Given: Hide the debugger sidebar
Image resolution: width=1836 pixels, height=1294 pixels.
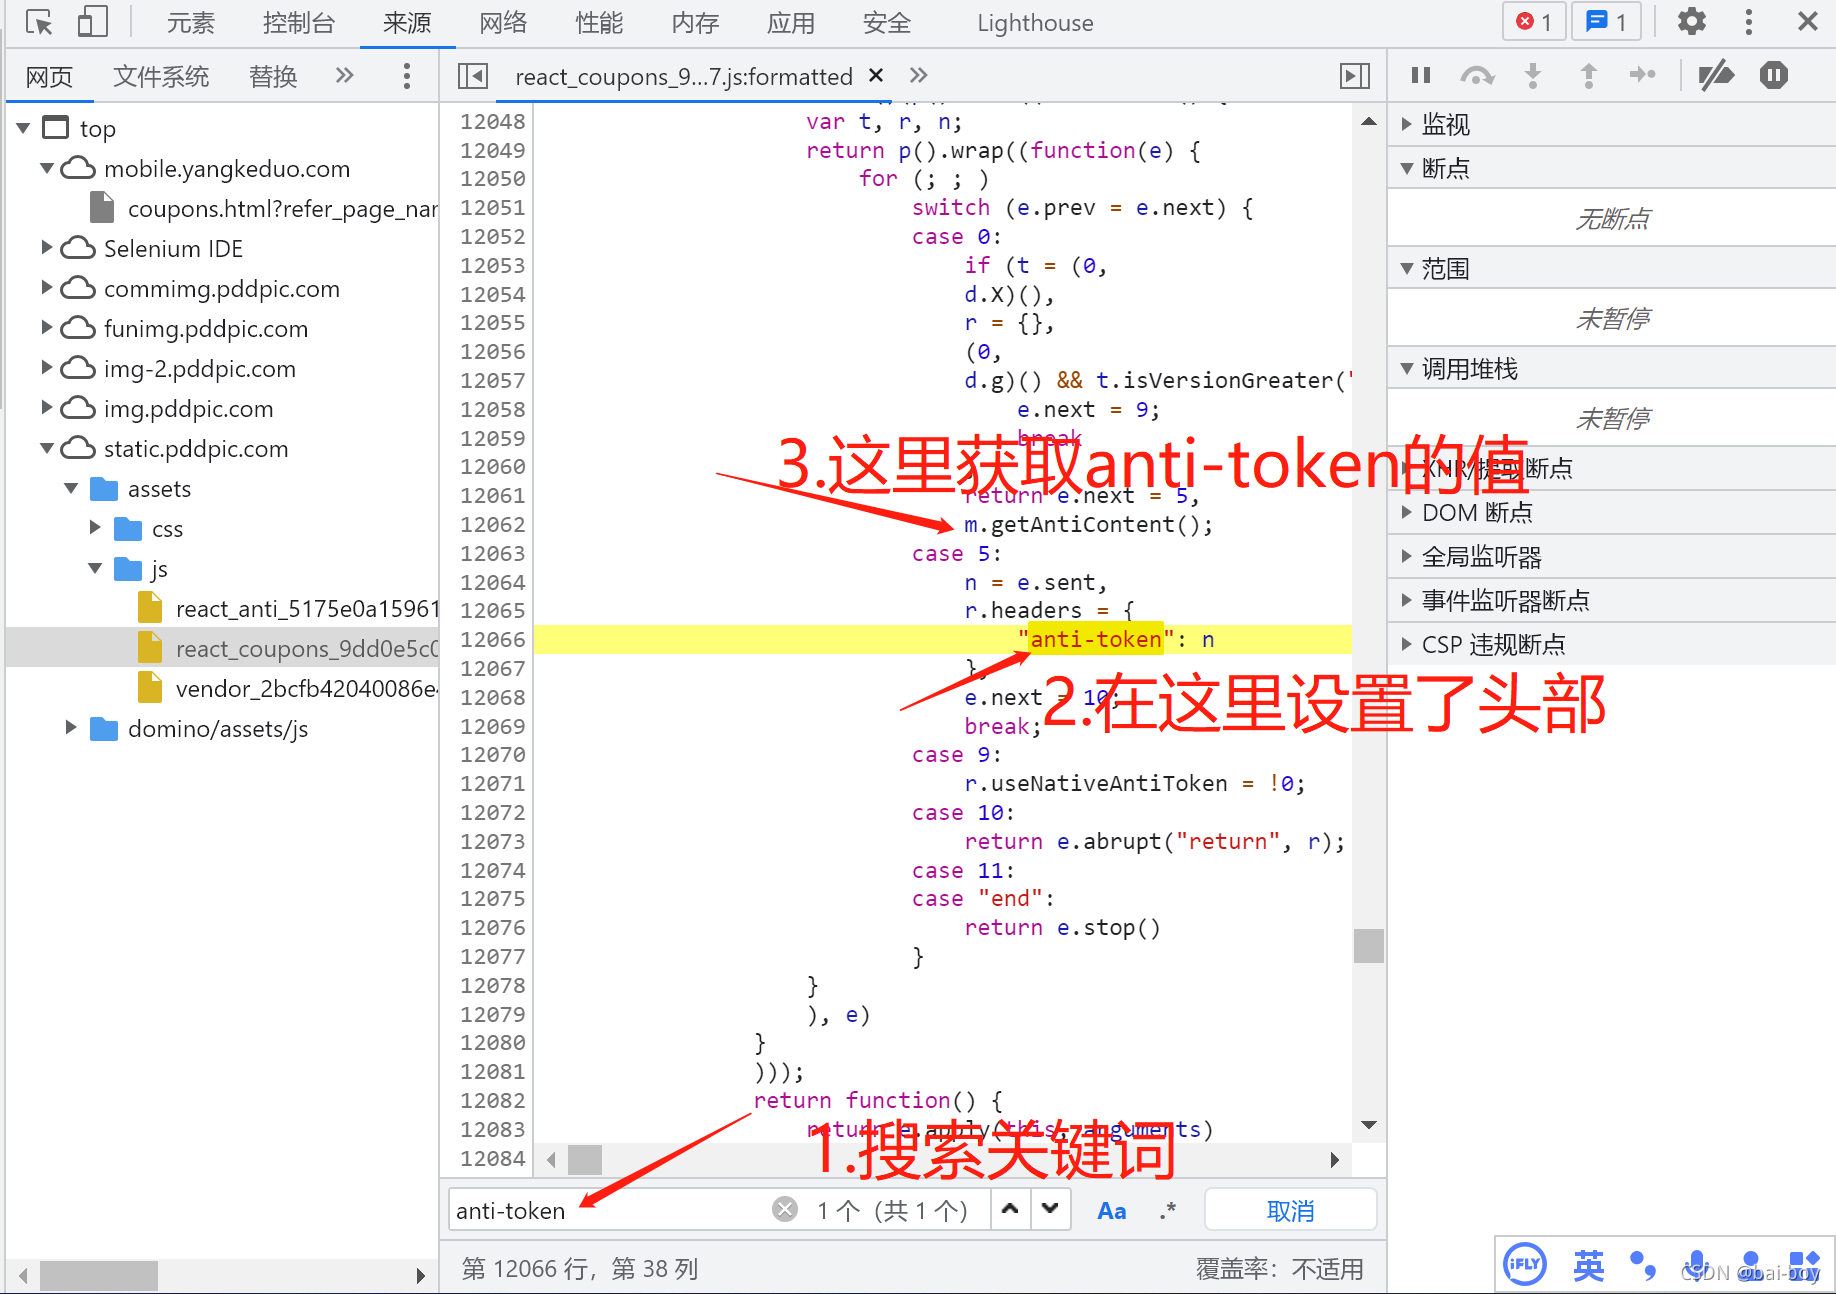Looking at the screenshot, I should coord(1355,76).
